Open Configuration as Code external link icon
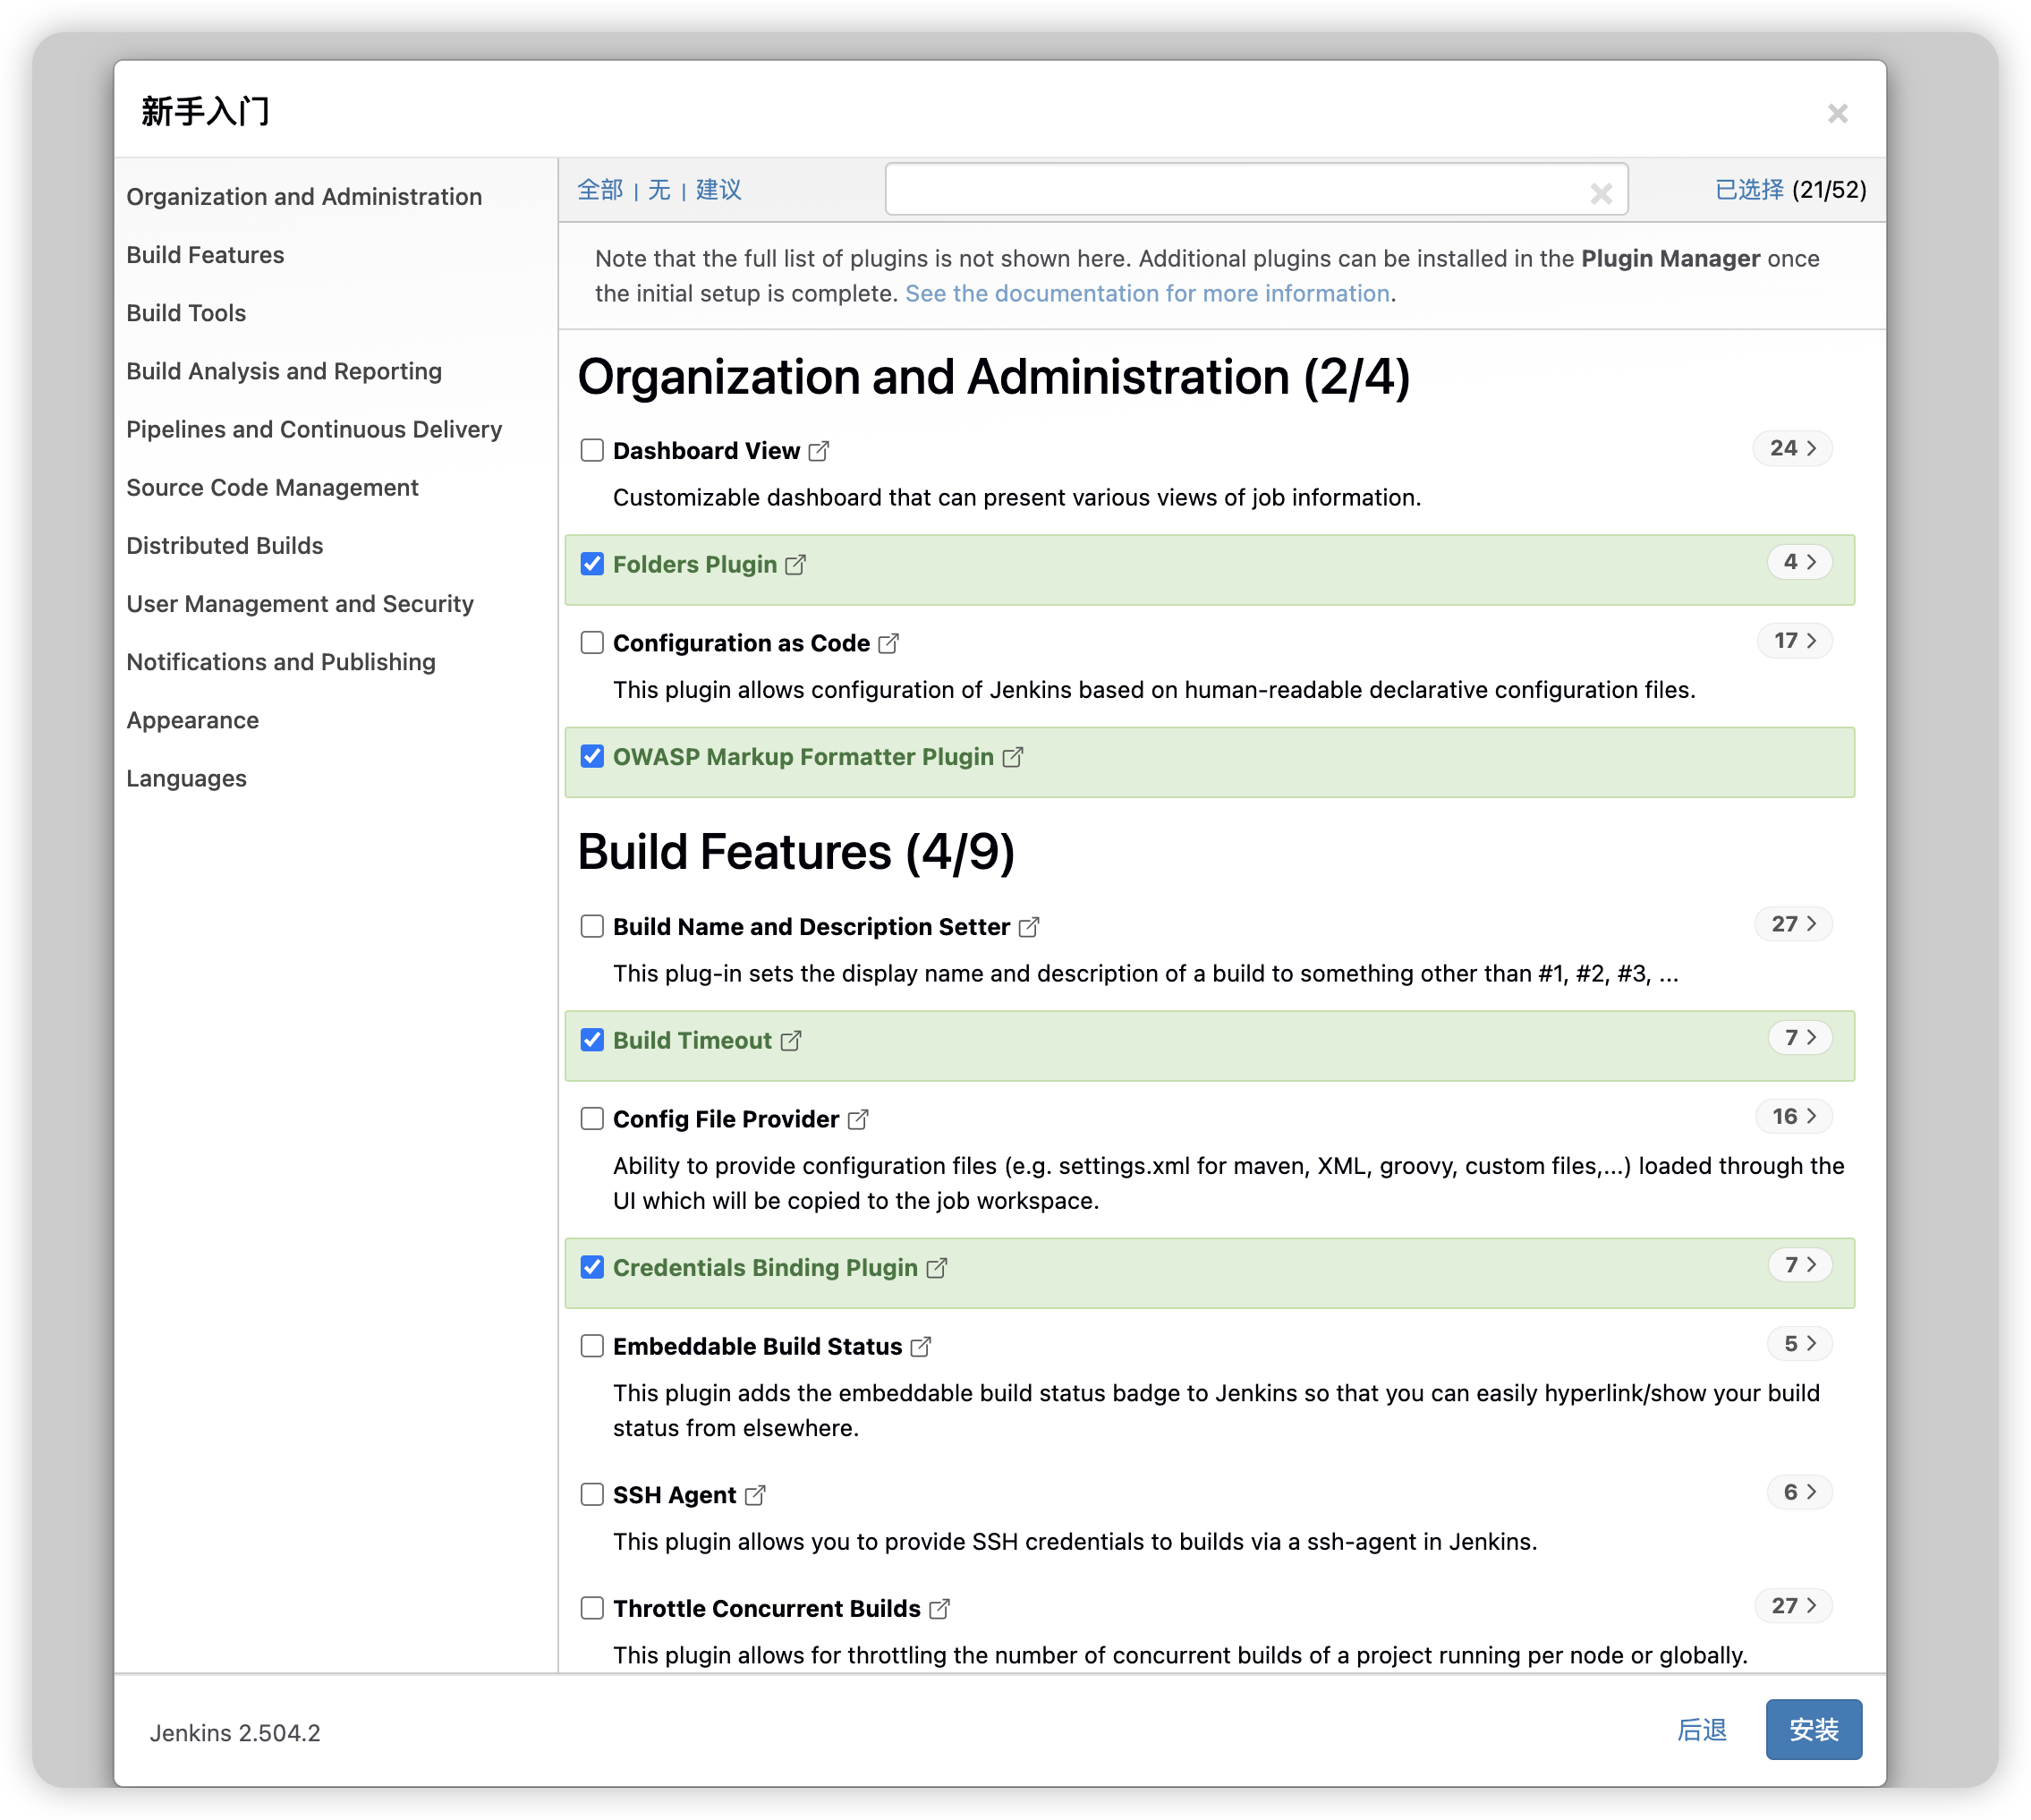 [888, 644]
